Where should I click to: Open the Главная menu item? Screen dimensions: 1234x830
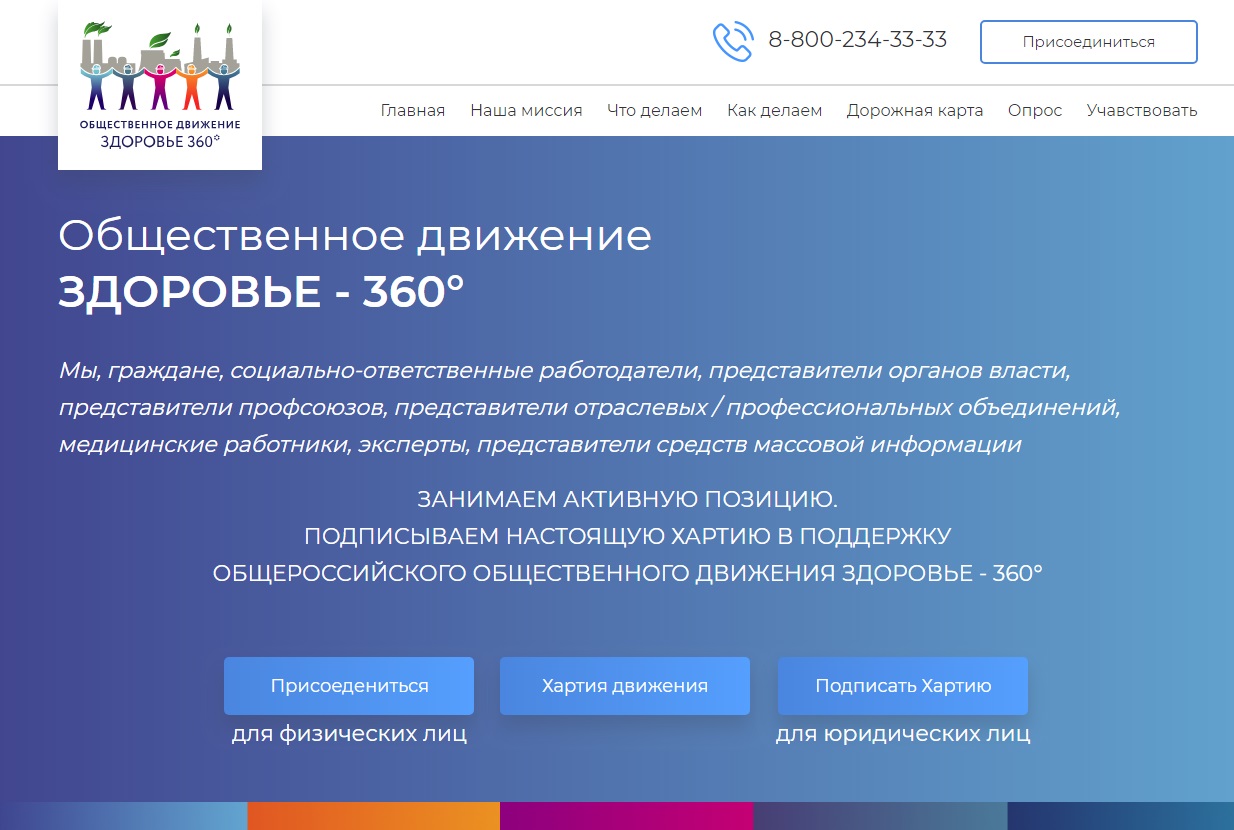413,110
